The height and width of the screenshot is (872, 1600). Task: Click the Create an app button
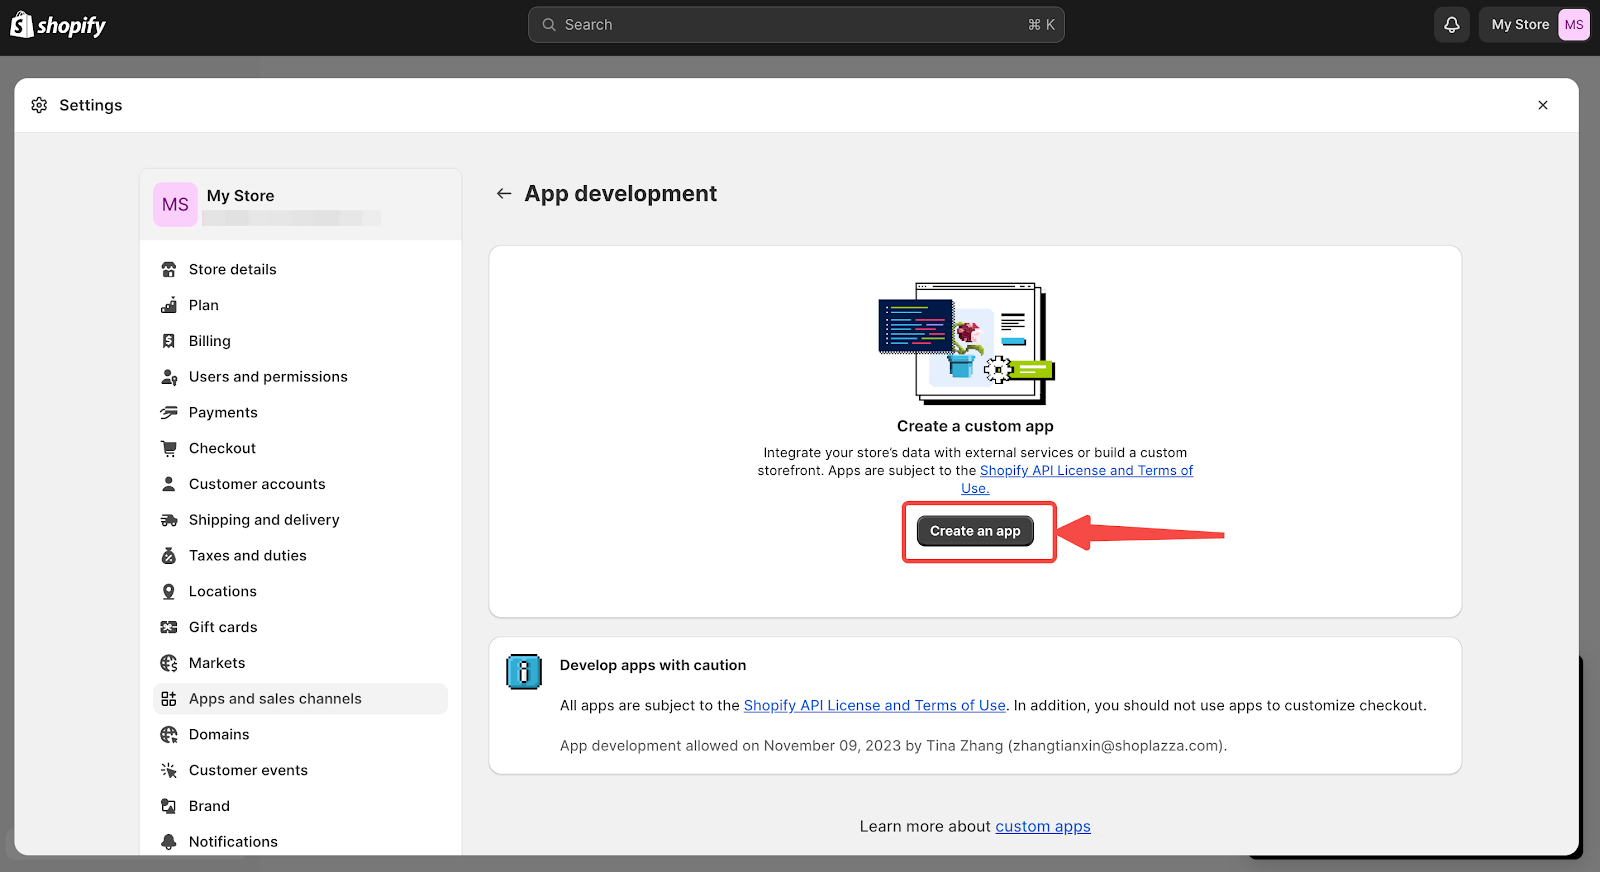coord(975,531)
